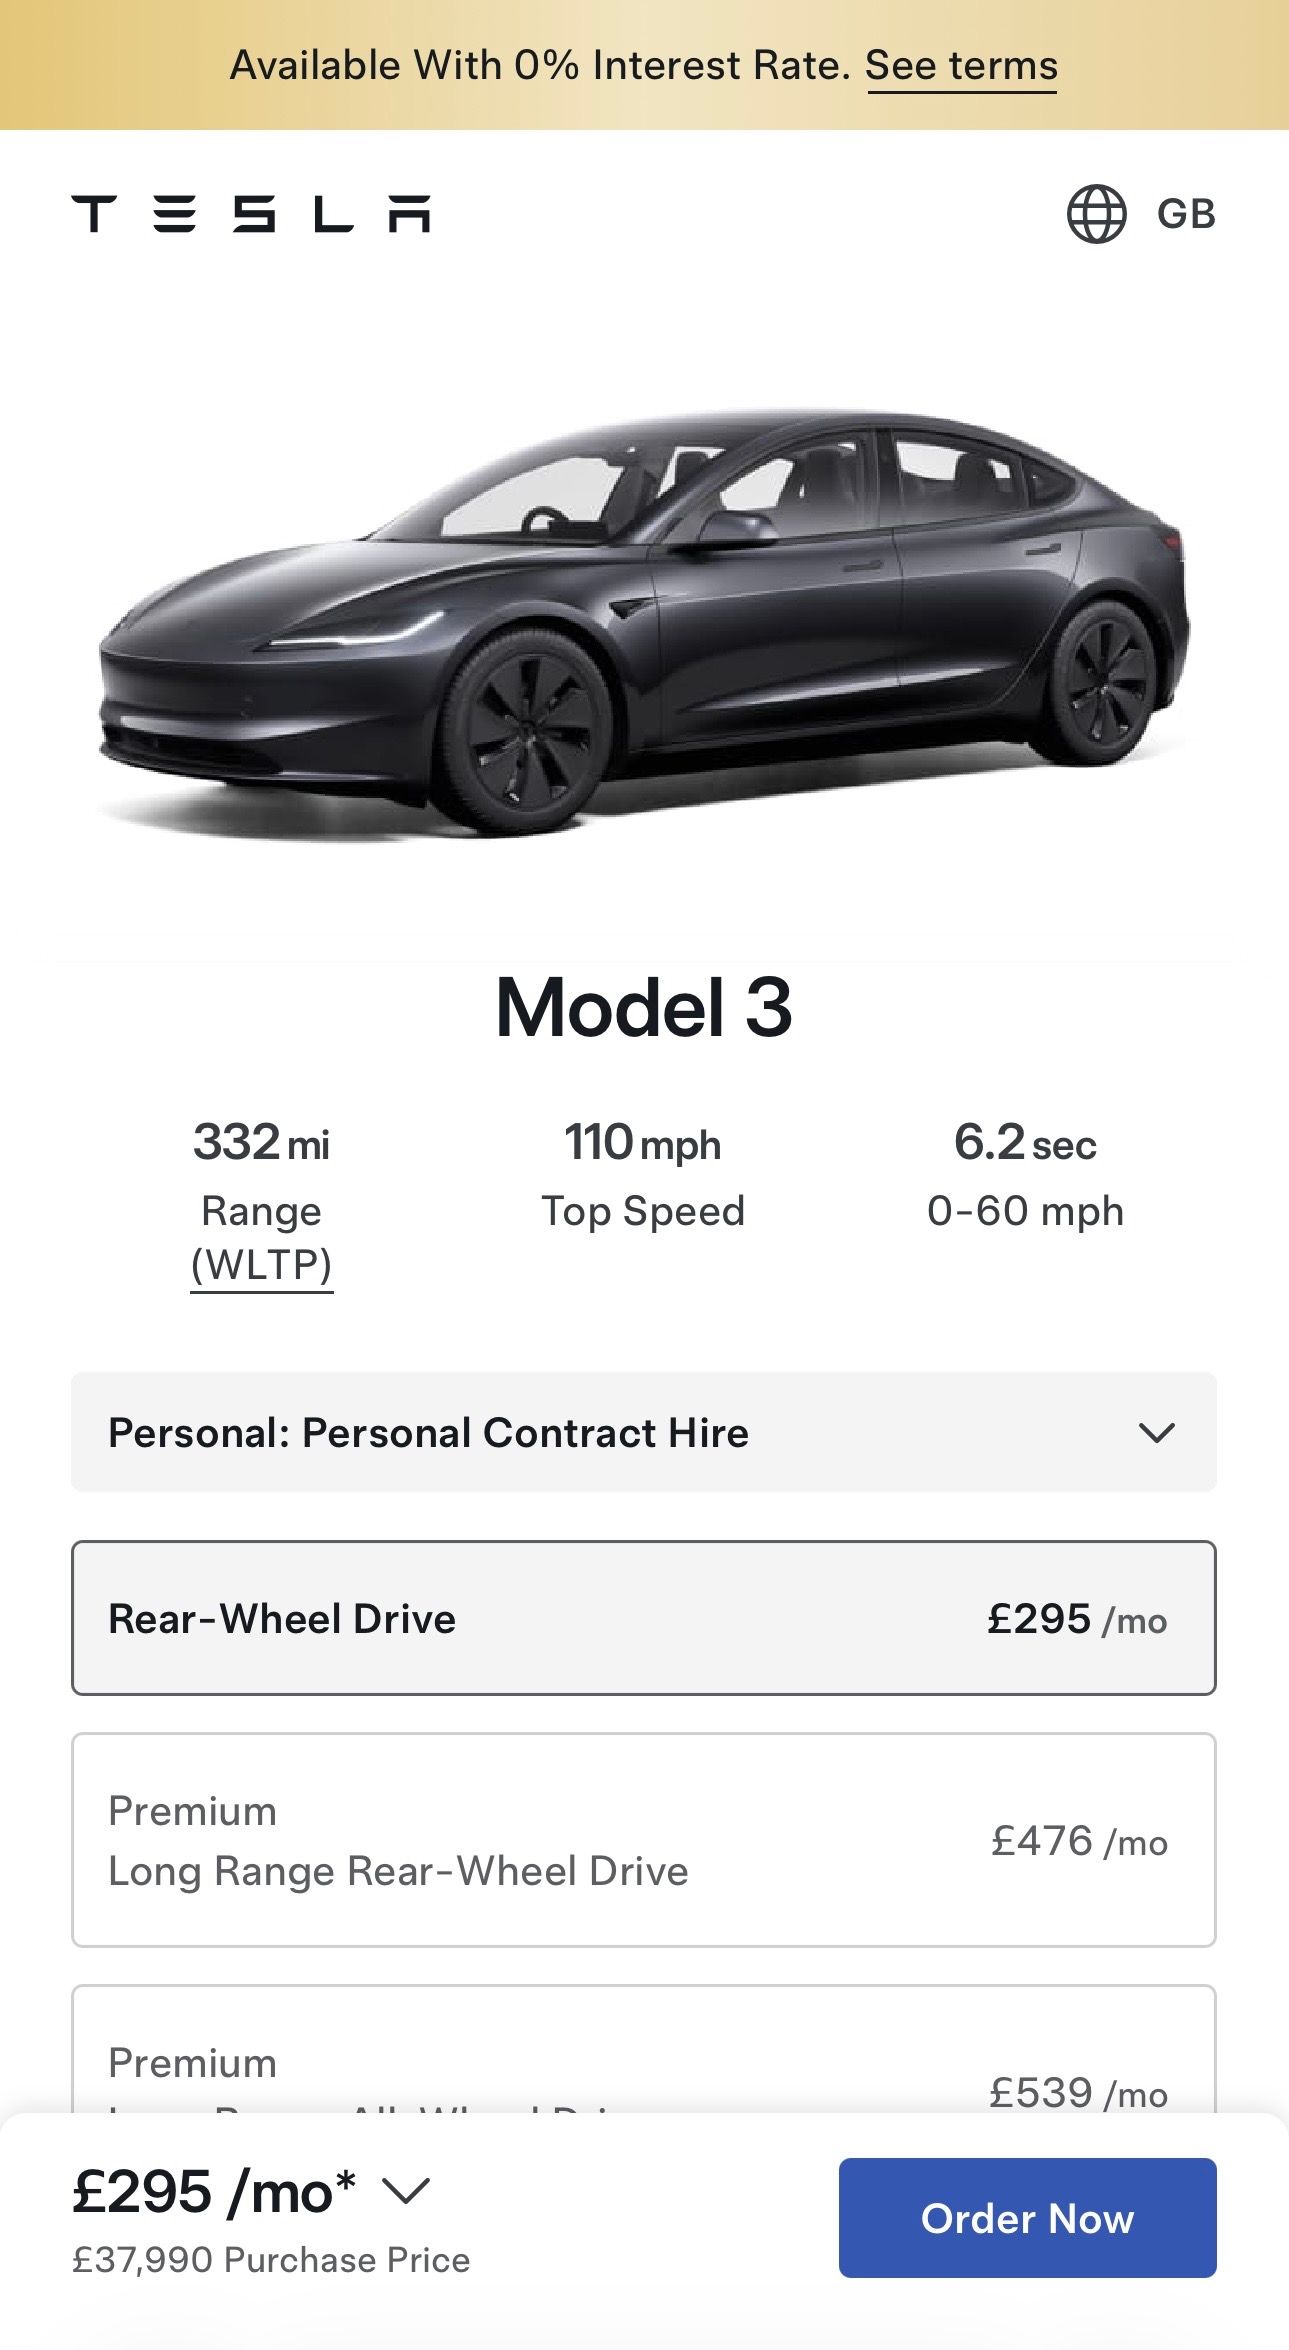The image size is (1289, 2350).
Task: Select Premium Long Range Rear-Wheel Drive
Action: tap(644, 1840)
